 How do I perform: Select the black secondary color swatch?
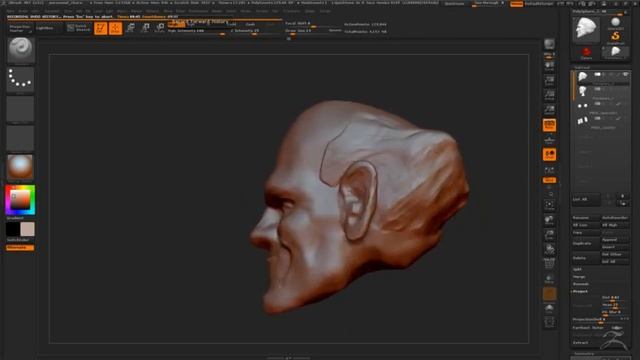tap(13, 229)
